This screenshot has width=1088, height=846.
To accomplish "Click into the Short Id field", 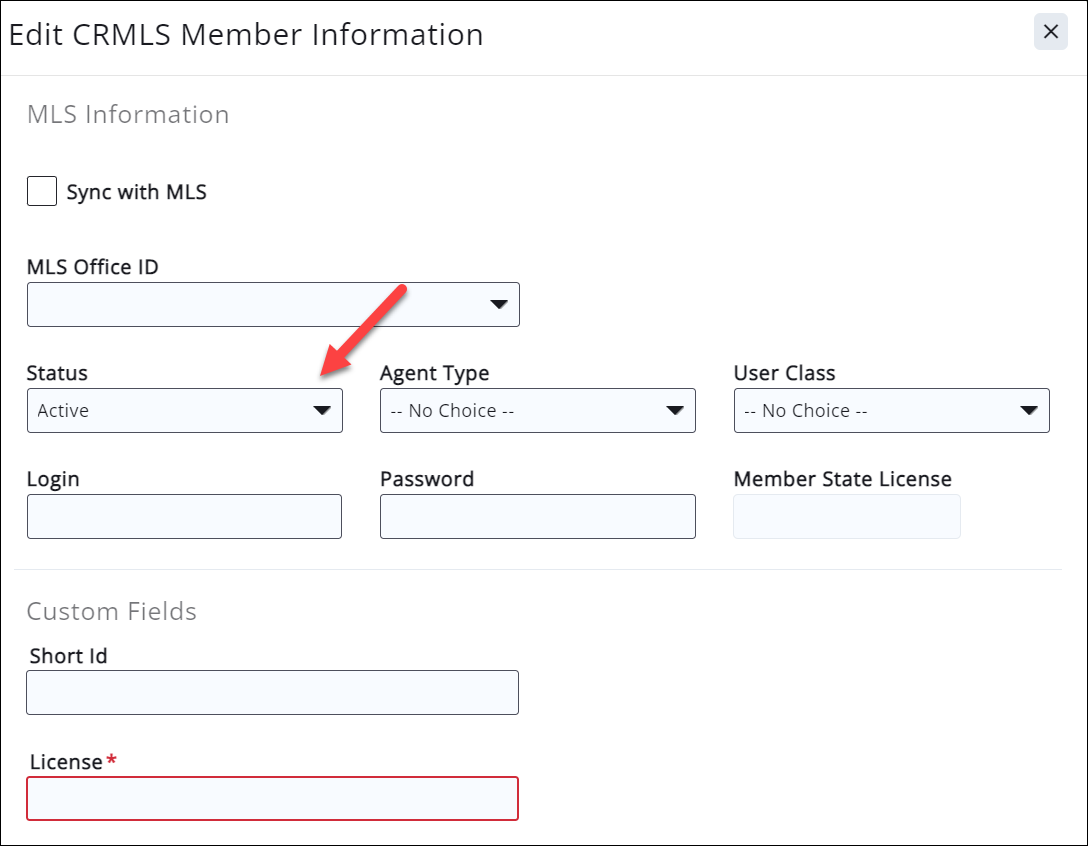I will click(x=272, y=692).
